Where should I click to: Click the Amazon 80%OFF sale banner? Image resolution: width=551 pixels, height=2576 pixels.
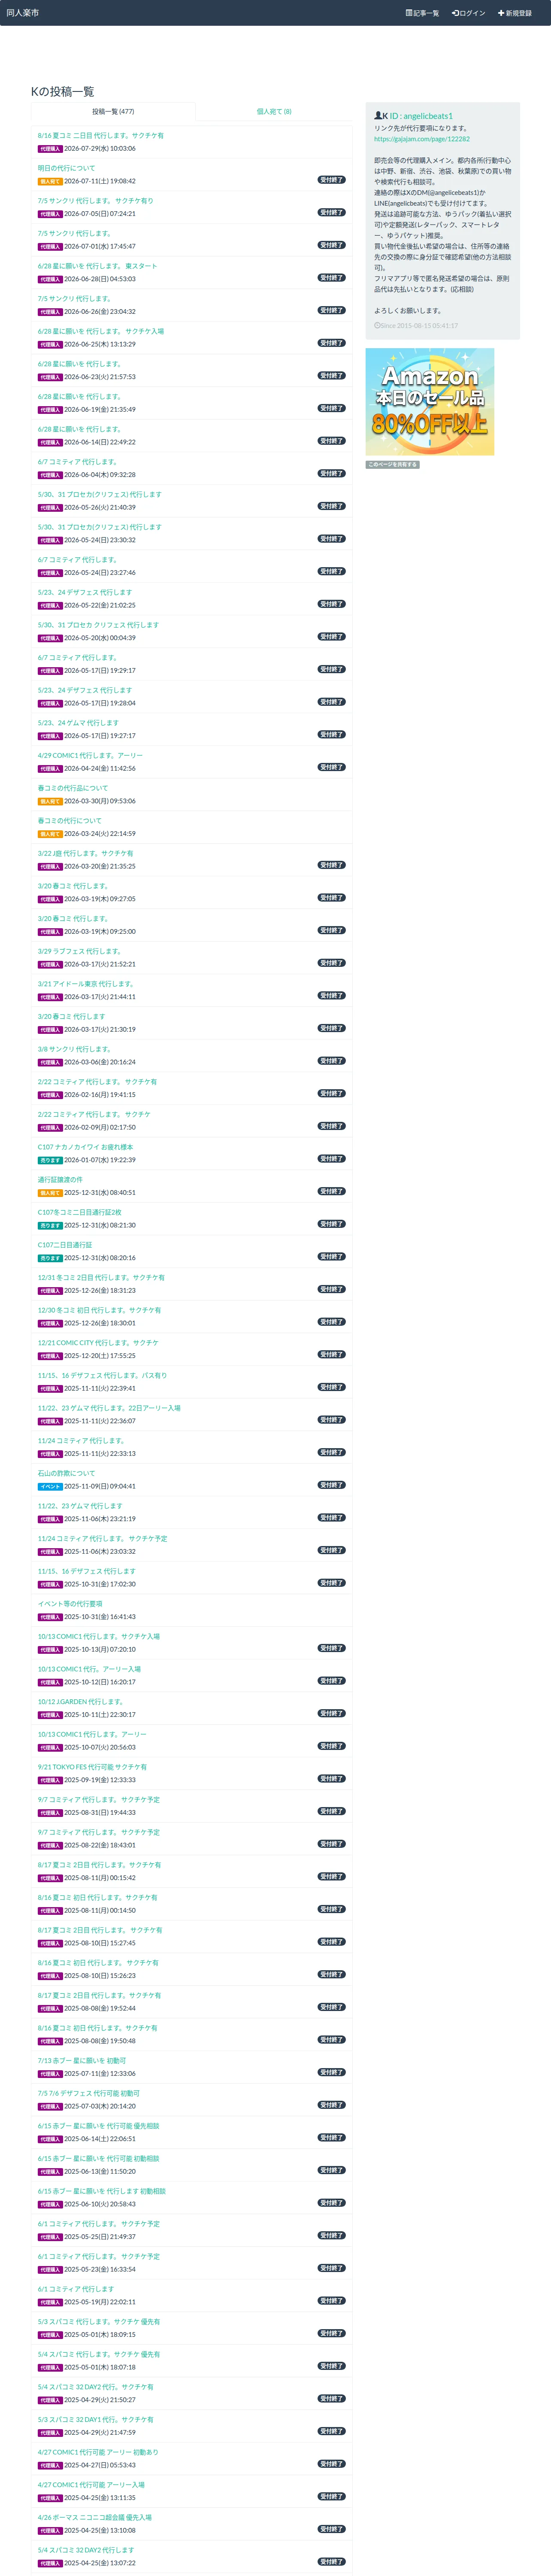(x=430, y=402)
